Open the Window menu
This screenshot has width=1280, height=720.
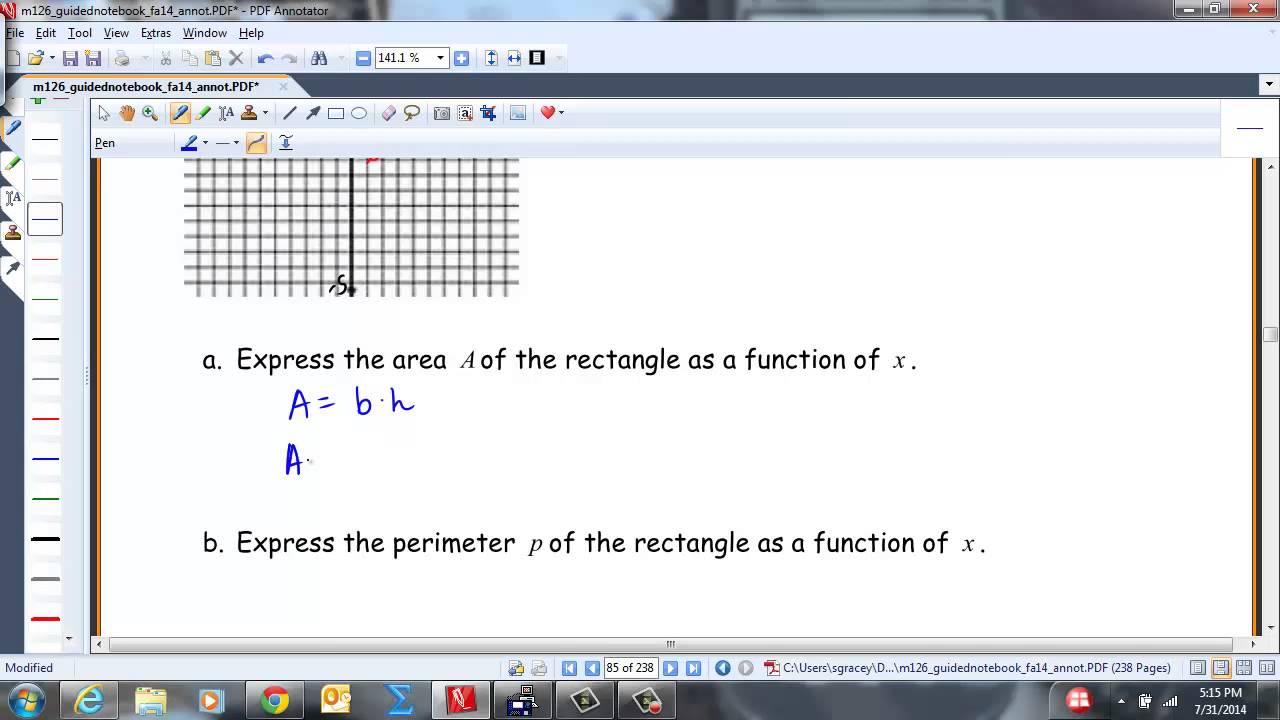click(x=204, y=33)
